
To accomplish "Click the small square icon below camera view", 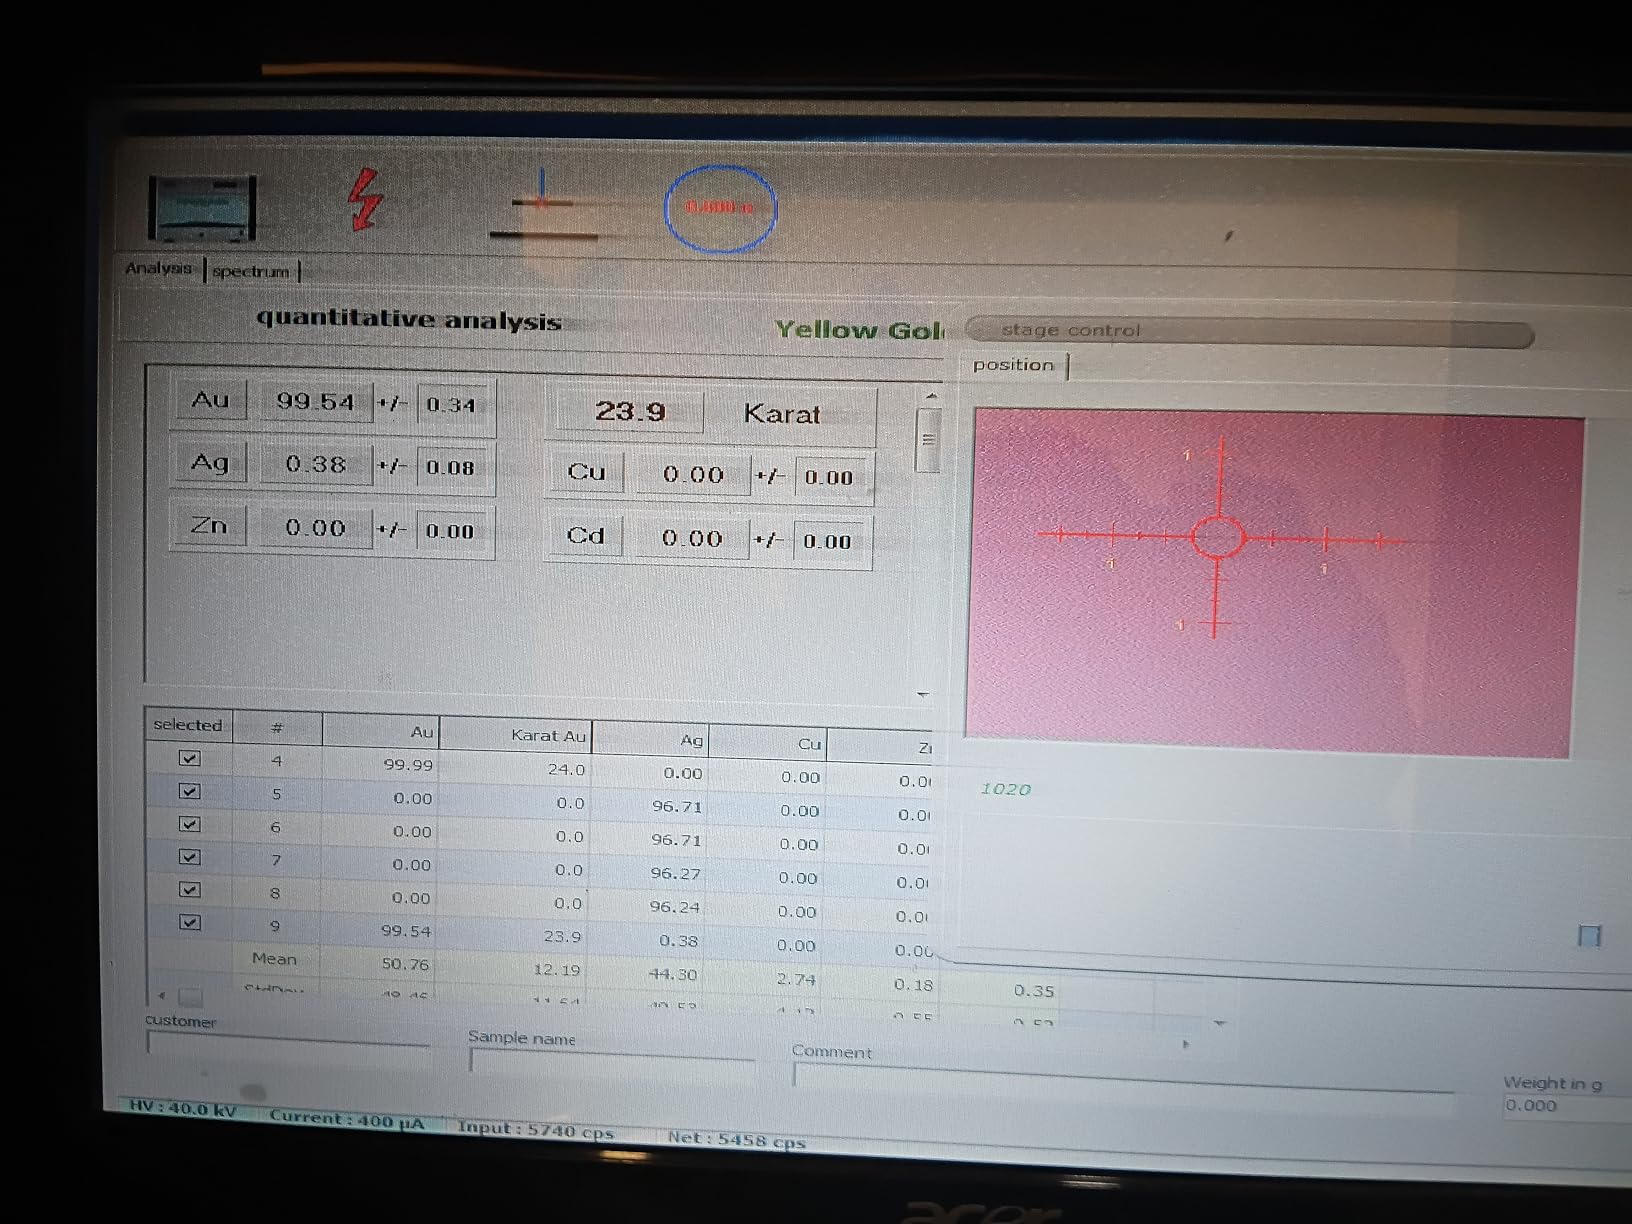I will point(1588,936).
